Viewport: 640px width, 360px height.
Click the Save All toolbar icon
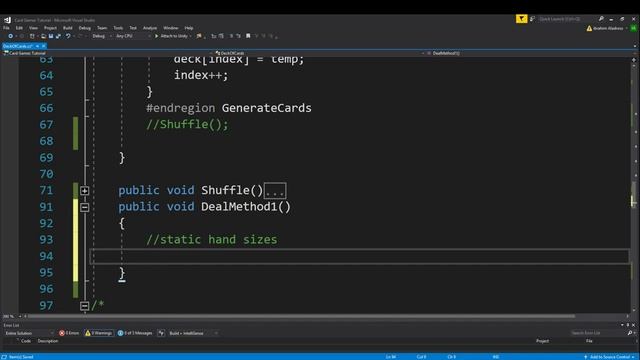[x=58, y=36]
